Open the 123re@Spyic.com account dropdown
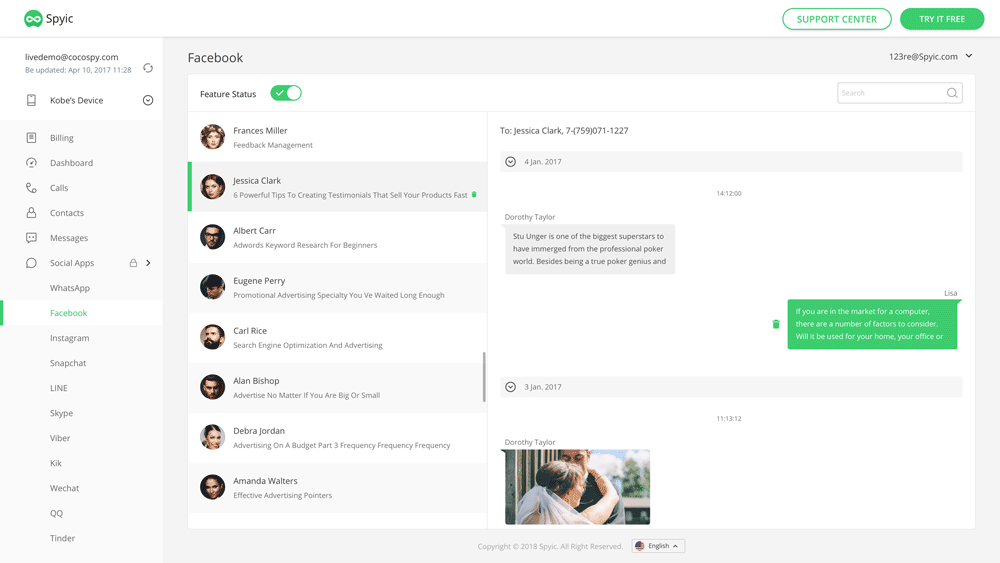The image size is (1000, 563). pos(969,57)
